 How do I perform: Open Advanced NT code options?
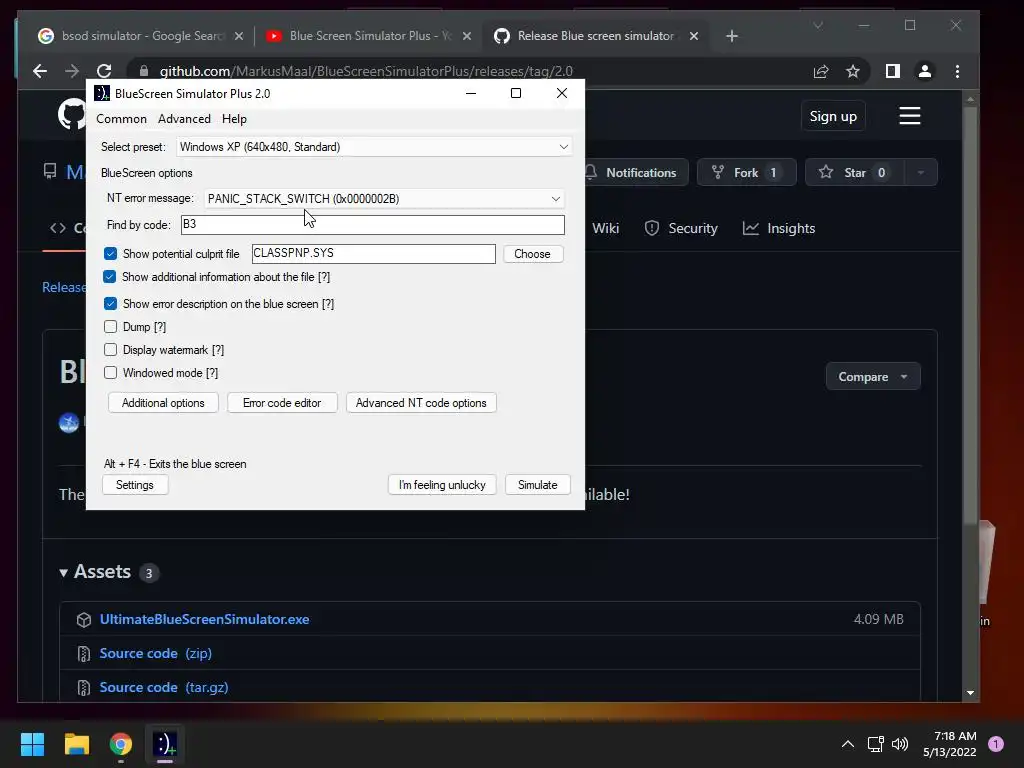coord(421,403)
